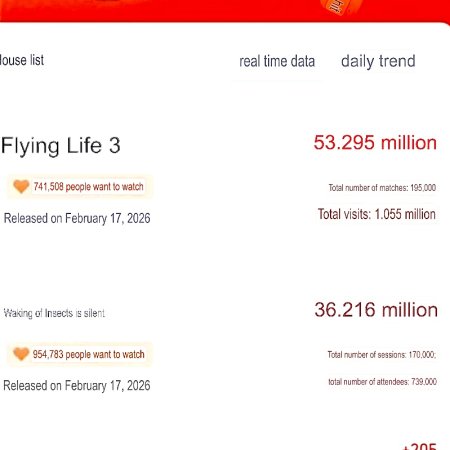Image resolution: width=450 pixels, height=450 pixels.
Task: Click the heart icon next to 741,508
Action: click(x=21, y=186)
